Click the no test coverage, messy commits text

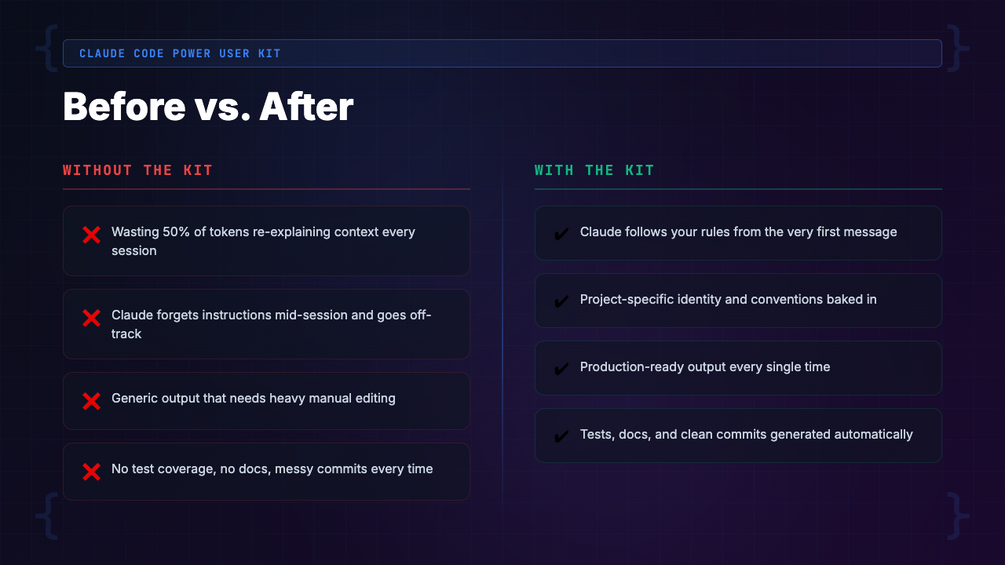pyautogui.click(x=271, y=468)
